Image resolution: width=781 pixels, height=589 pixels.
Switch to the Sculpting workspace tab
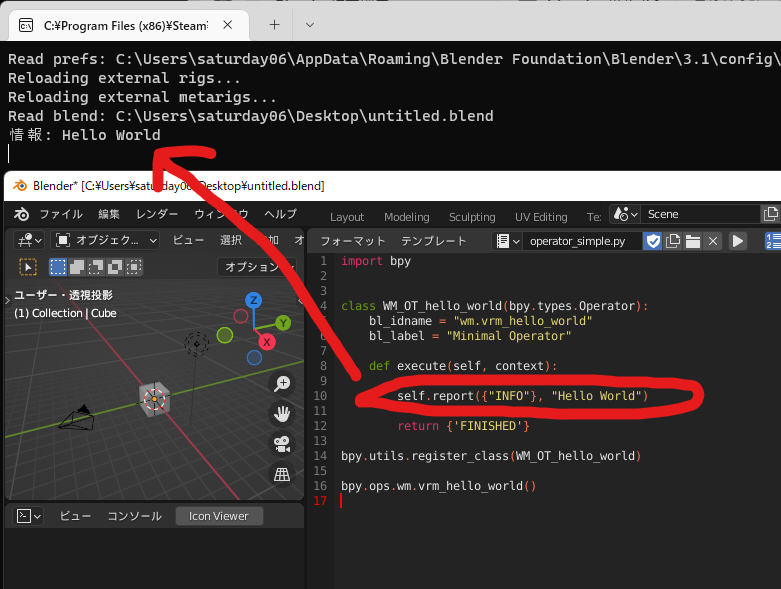472,217
